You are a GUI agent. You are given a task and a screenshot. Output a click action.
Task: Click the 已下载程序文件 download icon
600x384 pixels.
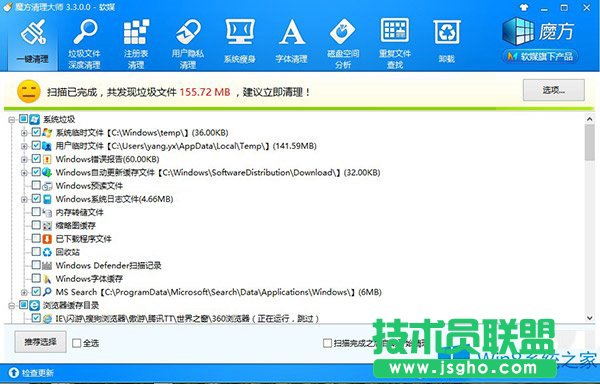pyautogui.click(x=47, y=239)
